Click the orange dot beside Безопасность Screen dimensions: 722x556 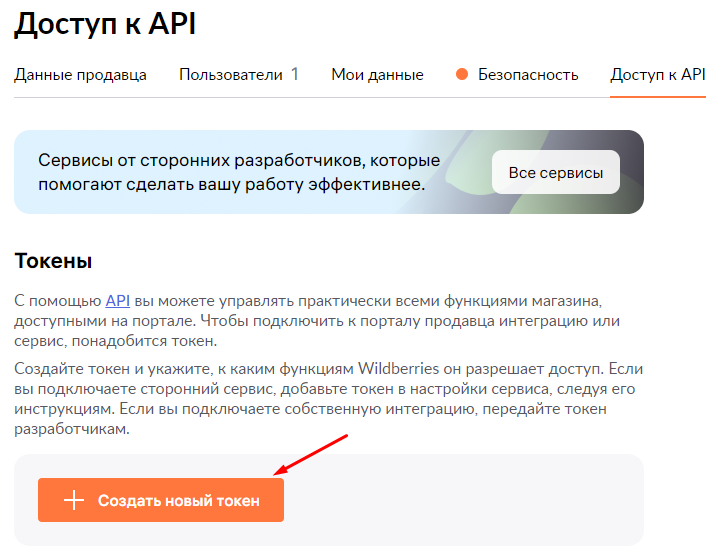pyautogui.click(x=462, y=74)
